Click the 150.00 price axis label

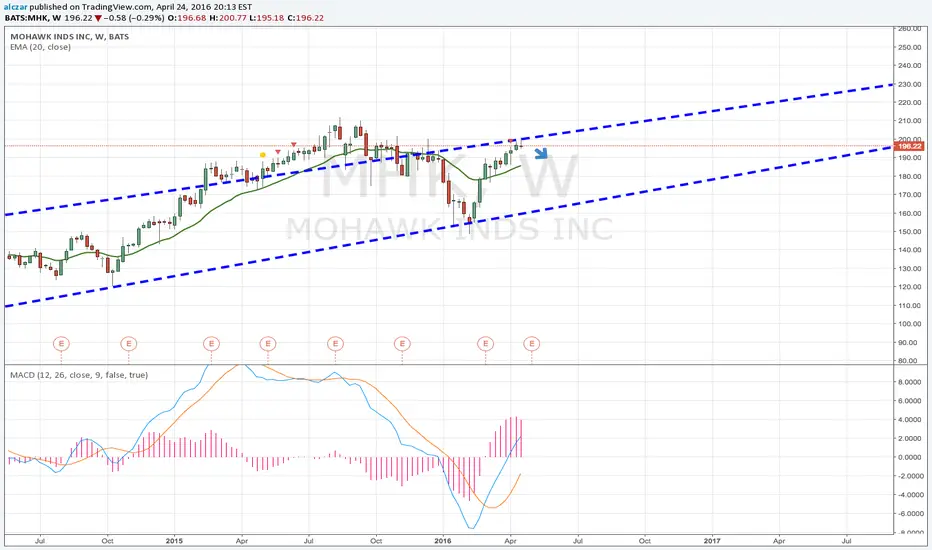tap(909, 232)
